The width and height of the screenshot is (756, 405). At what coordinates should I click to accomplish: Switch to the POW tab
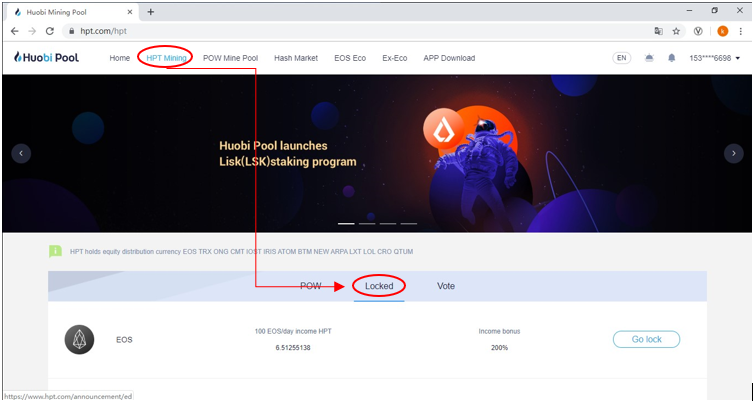click(x=310, y=286)
